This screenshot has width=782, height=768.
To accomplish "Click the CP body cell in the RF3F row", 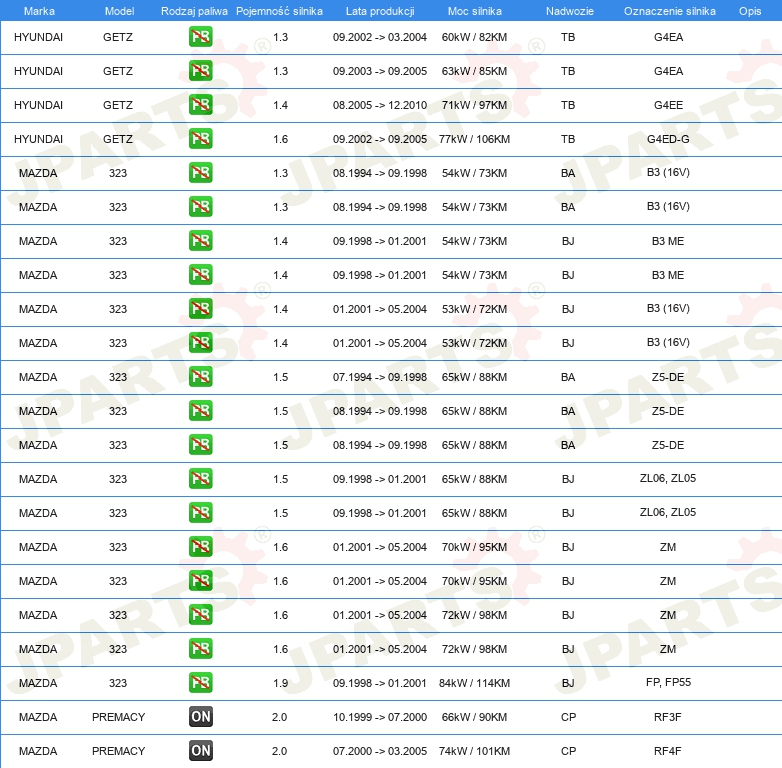I will pyautogui.click(x=568, y=717).
